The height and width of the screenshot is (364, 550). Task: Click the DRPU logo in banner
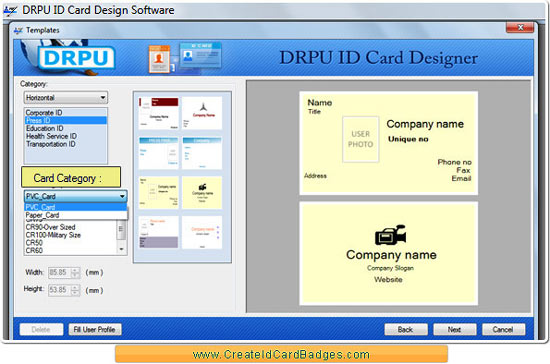click(76, 58)
